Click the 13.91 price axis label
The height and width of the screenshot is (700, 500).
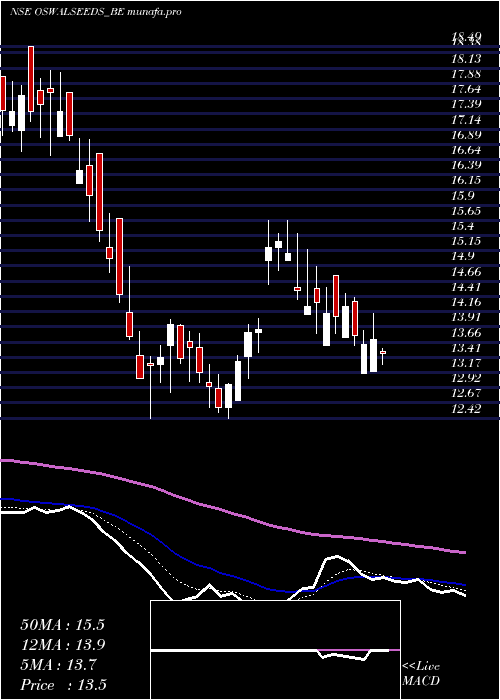click(466, 317)
